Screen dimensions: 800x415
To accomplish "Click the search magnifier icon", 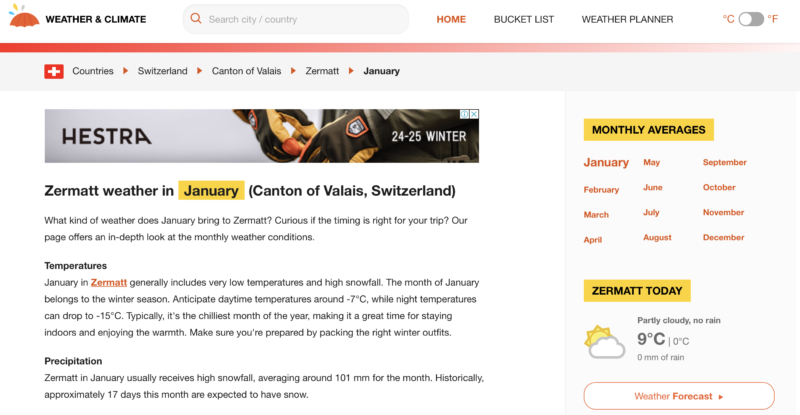I will tap(195, 19).
